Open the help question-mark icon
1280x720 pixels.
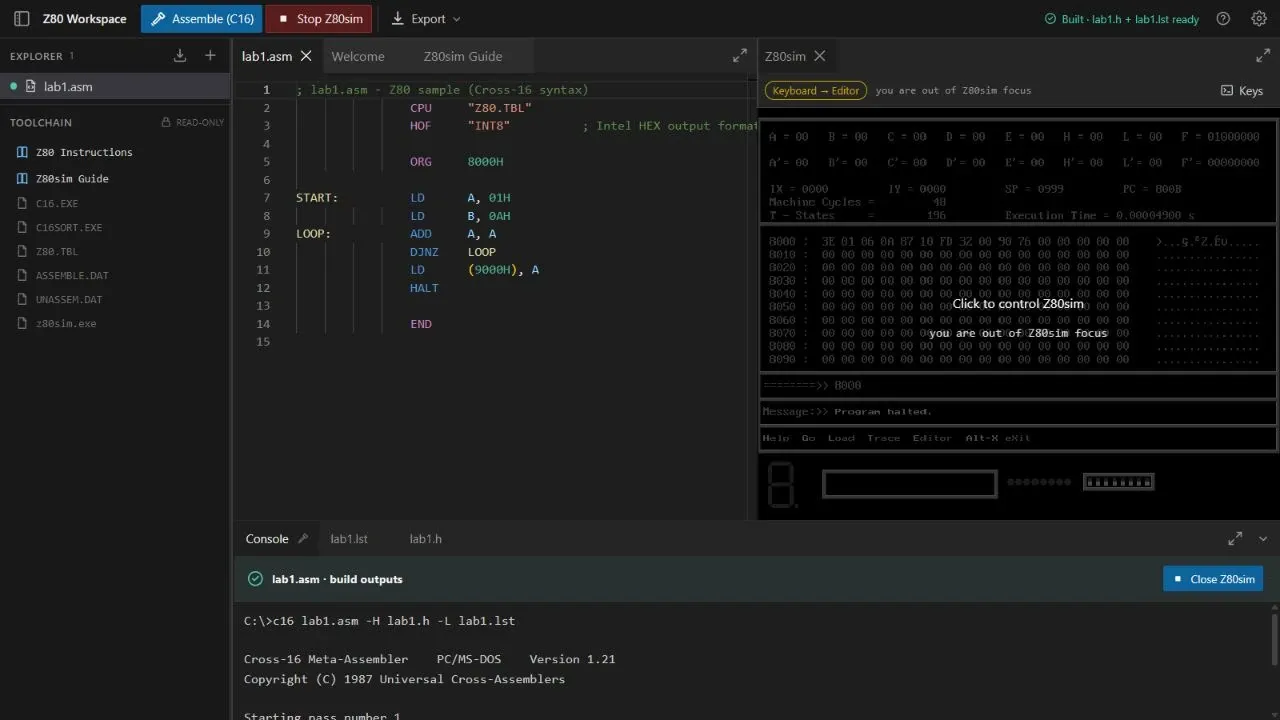coord(1223,19)
